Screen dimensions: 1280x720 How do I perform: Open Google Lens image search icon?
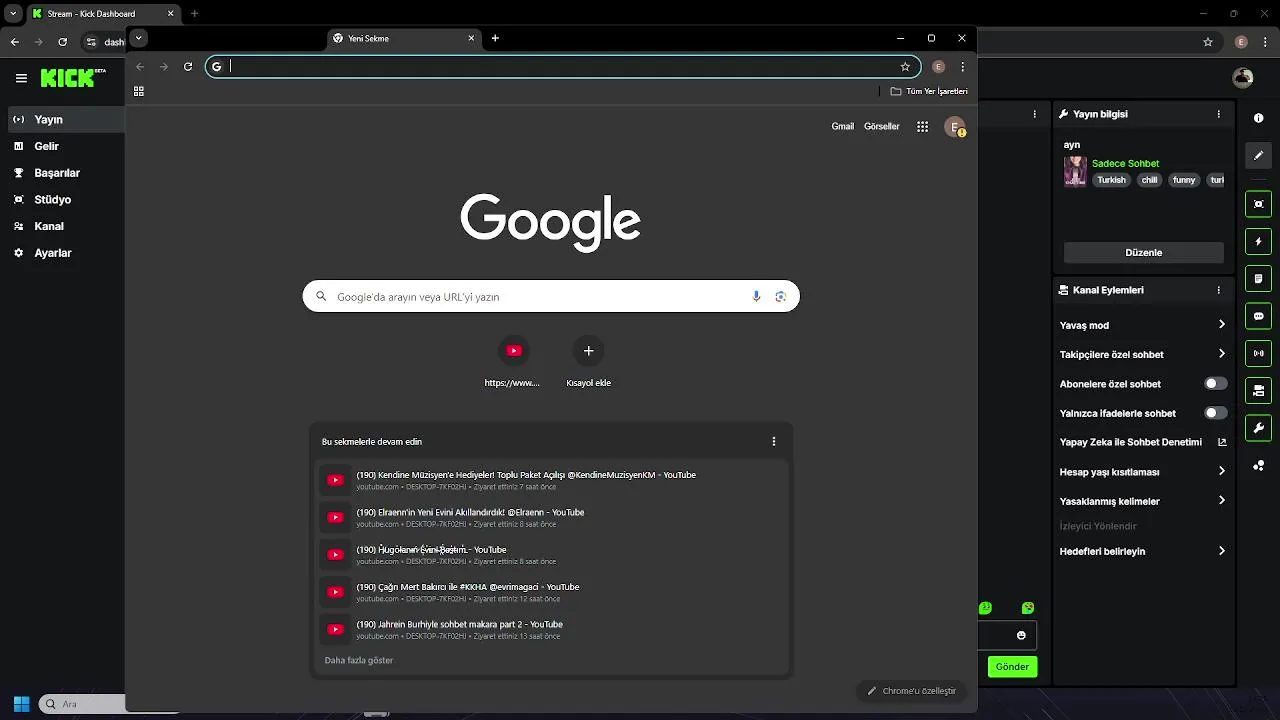point(780,296)
